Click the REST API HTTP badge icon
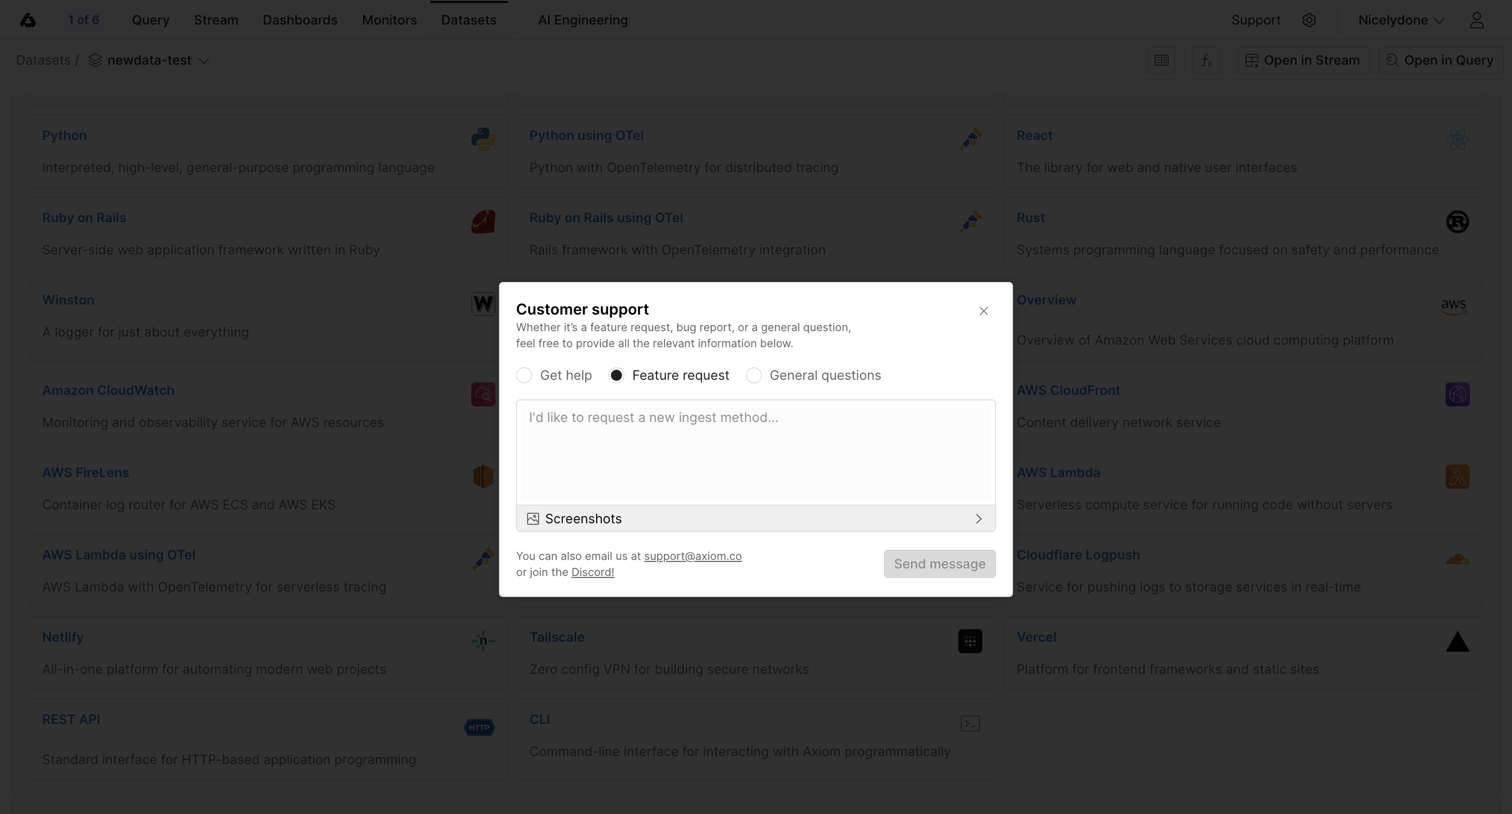The image size is (1512, 814). pos(479,727)
